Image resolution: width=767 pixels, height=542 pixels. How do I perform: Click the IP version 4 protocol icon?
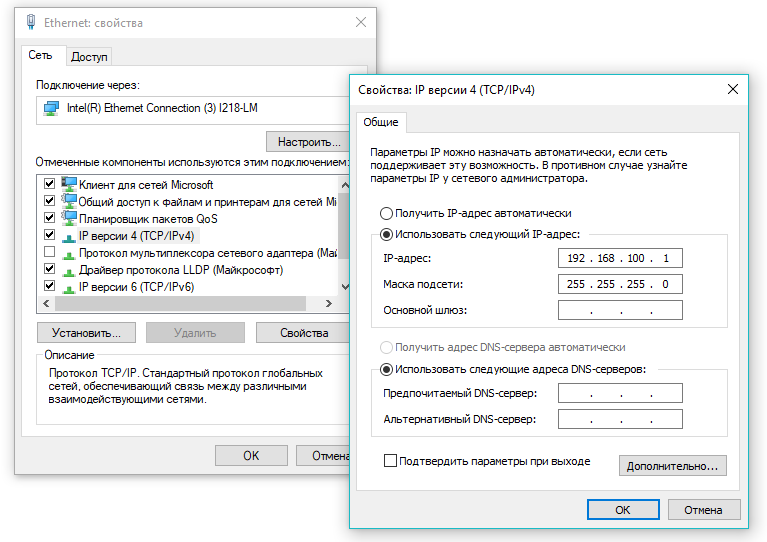pos(69,236)
